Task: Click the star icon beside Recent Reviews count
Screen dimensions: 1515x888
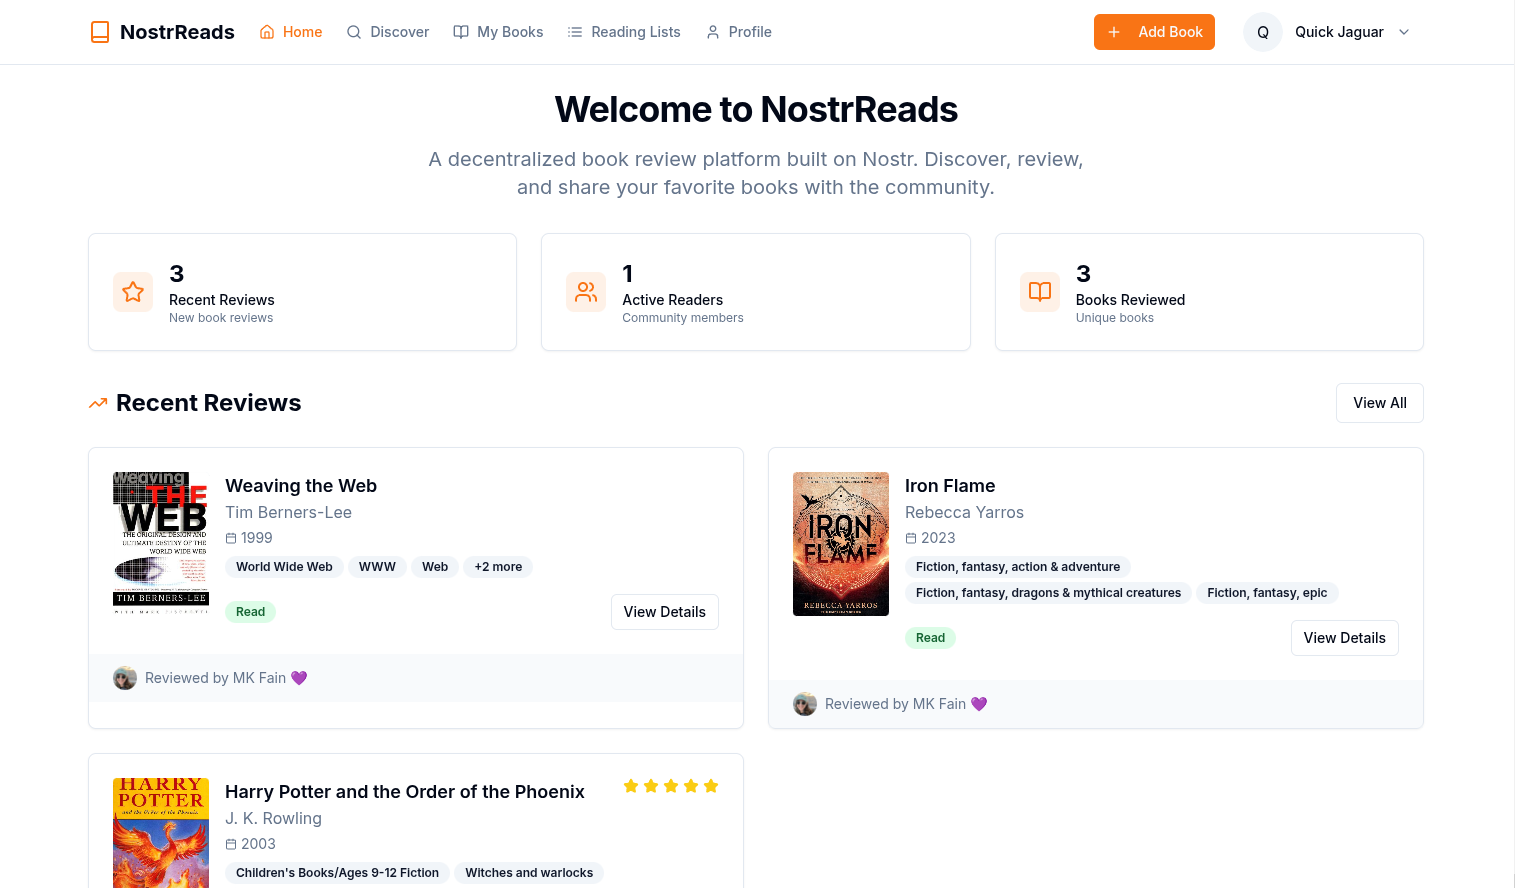Action: [133, 291]
